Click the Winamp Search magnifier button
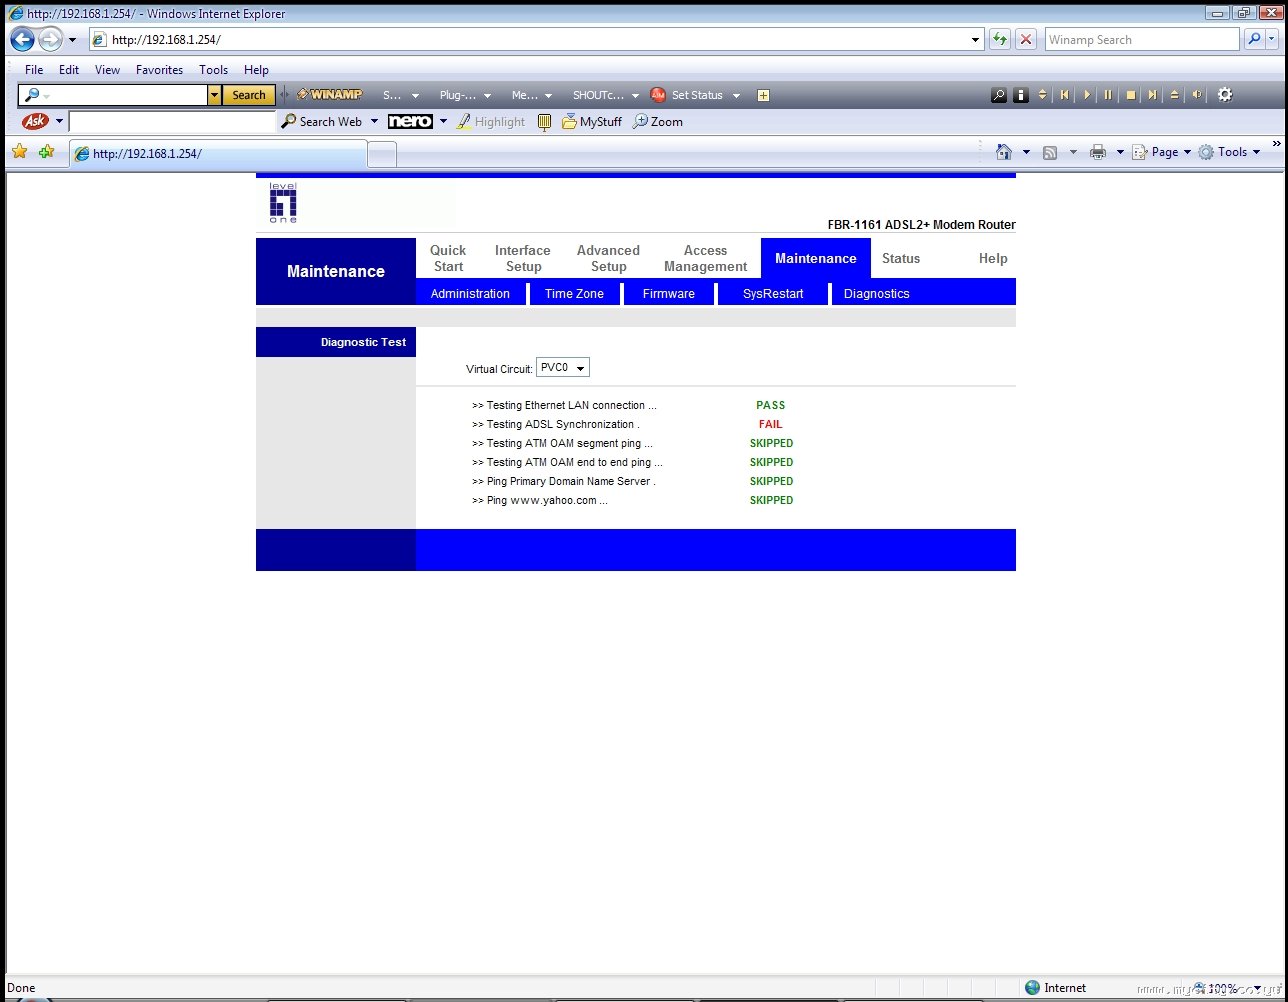 pyautogui.click(x=1255, y=40)
